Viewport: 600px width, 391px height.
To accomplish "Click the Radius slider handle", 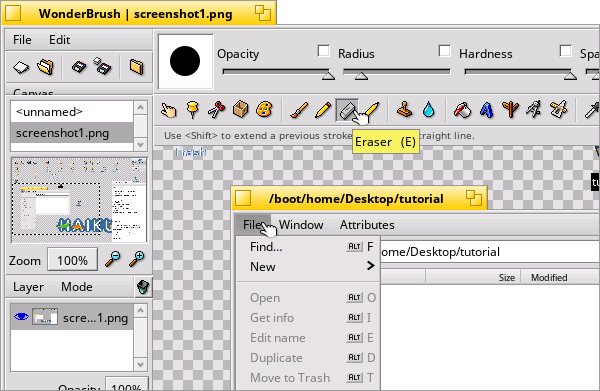I will pos(361,76).
